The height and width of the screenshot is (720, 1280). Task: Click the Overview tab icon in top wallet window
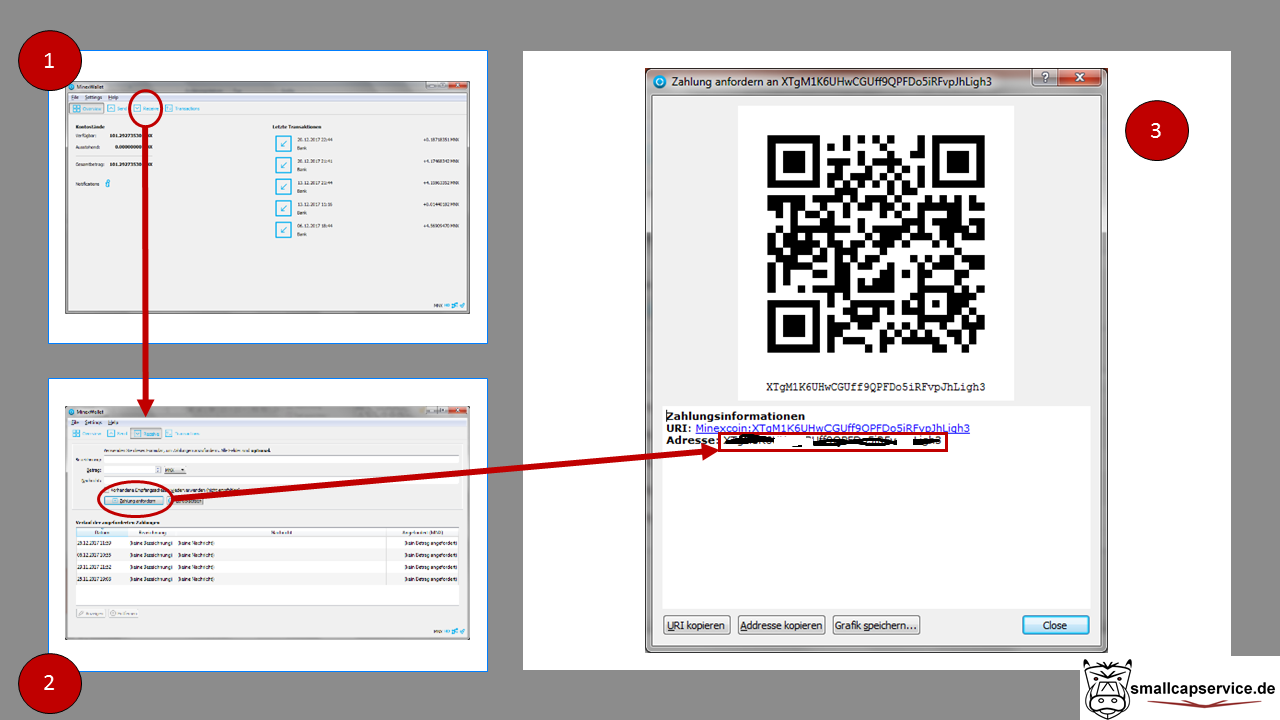(x=76, y=108)
